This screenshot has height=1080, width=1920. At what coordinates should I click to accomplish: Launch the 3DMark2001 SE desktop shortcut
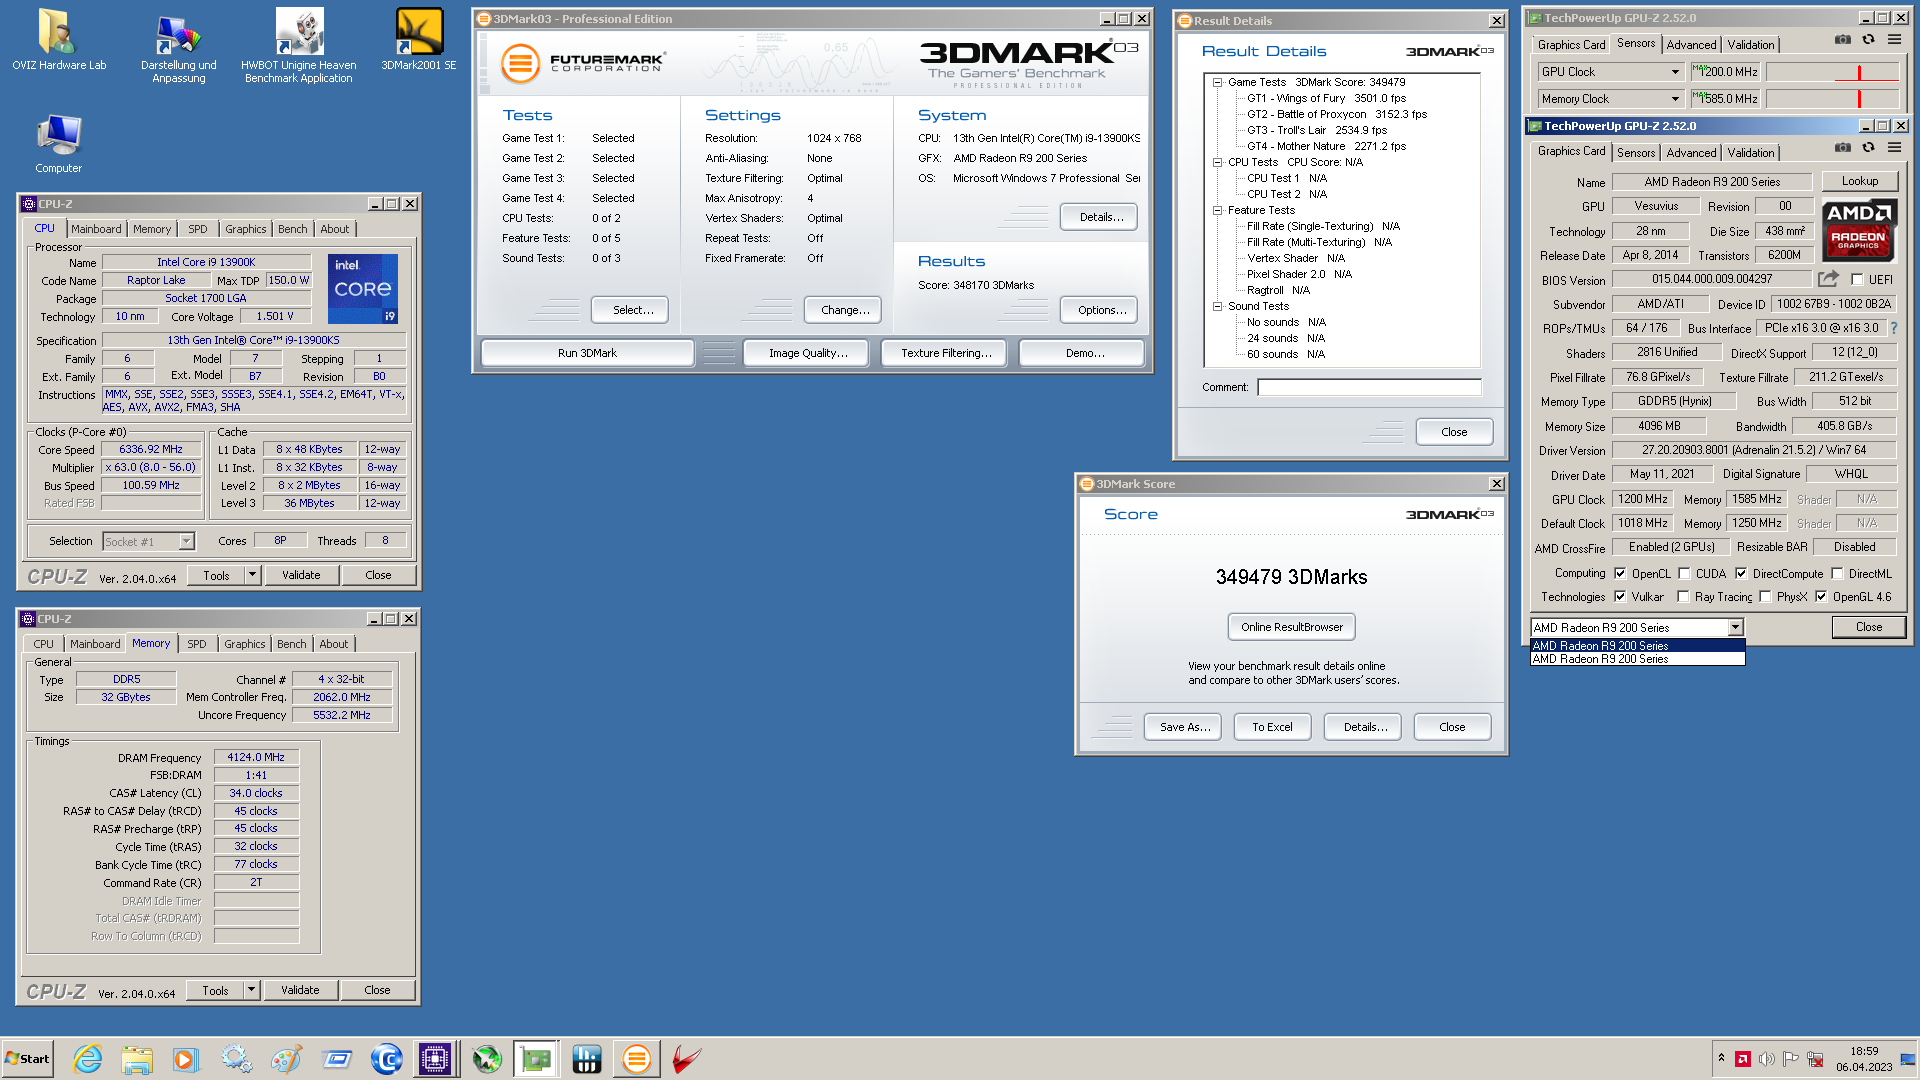coord(418,40)
